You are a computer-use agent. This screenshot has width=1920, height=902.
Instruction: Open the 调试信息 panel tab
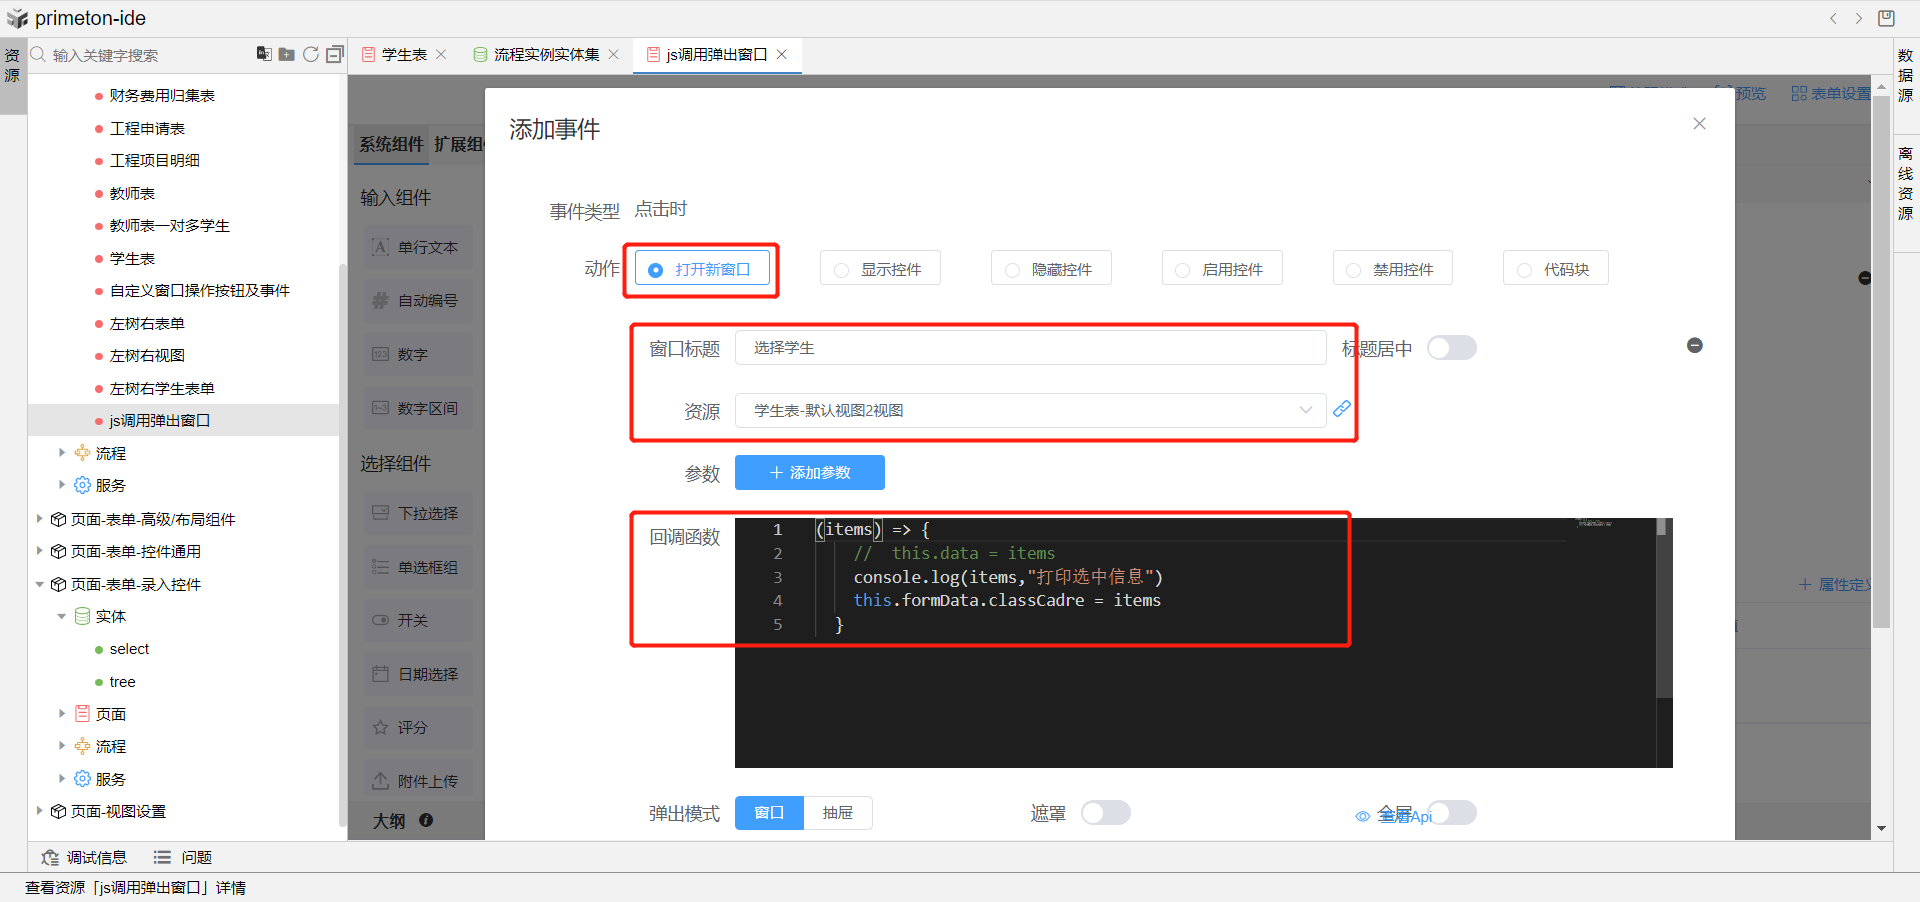point(85,857)
